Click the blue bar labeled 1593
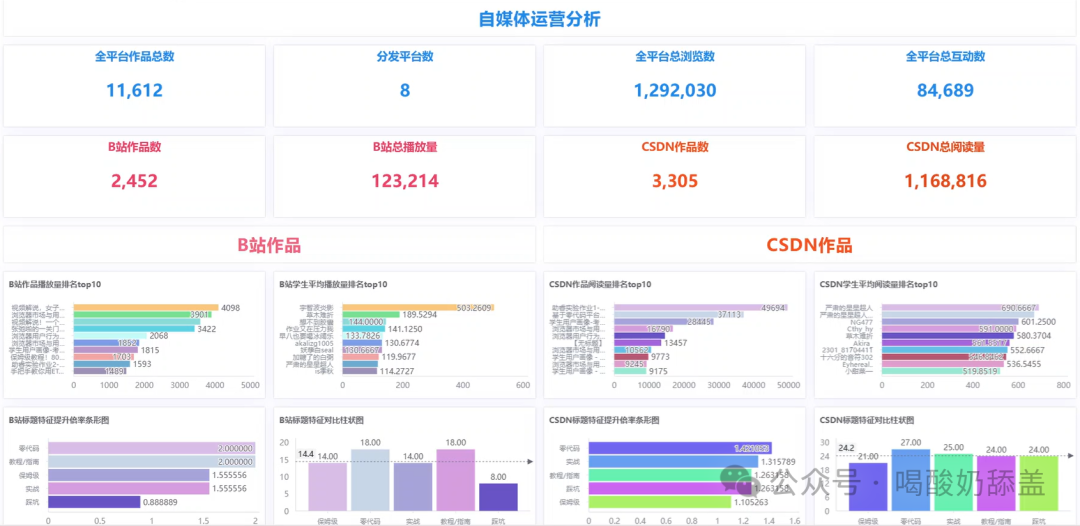Screen dimensions: 1080x526 click(102, 364)
